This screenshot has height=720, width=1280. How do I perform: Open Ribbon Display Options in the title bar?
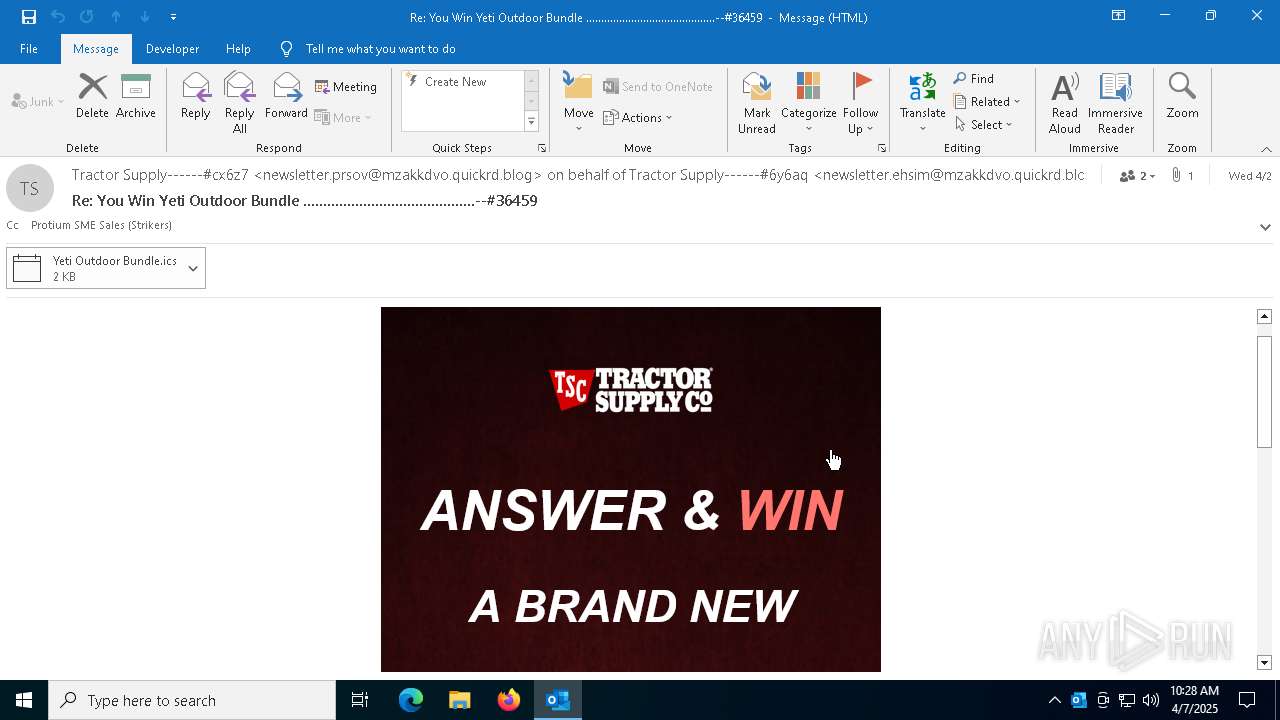(1118, 16)
